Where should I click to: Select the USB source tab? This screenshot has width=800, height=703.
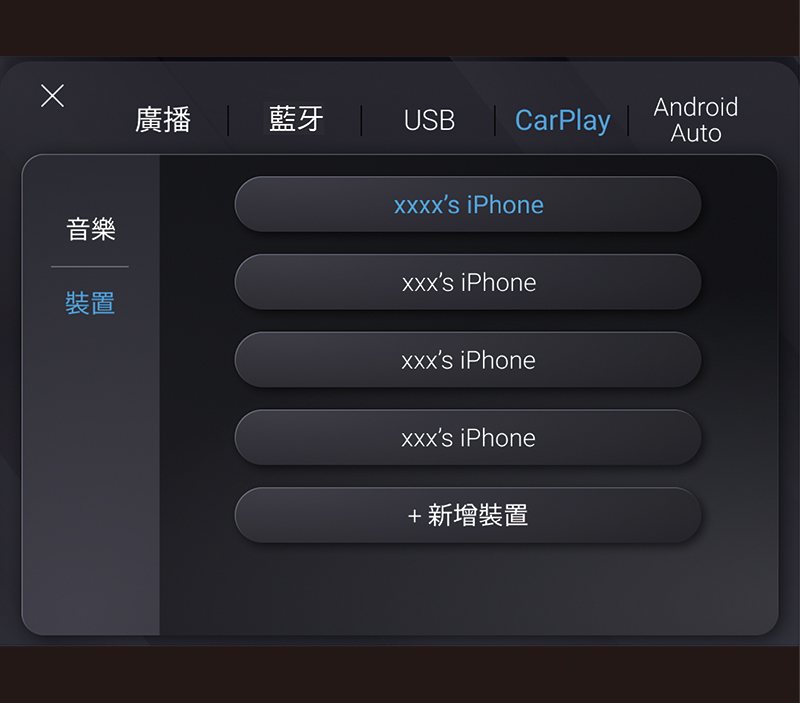coord(429,120)
